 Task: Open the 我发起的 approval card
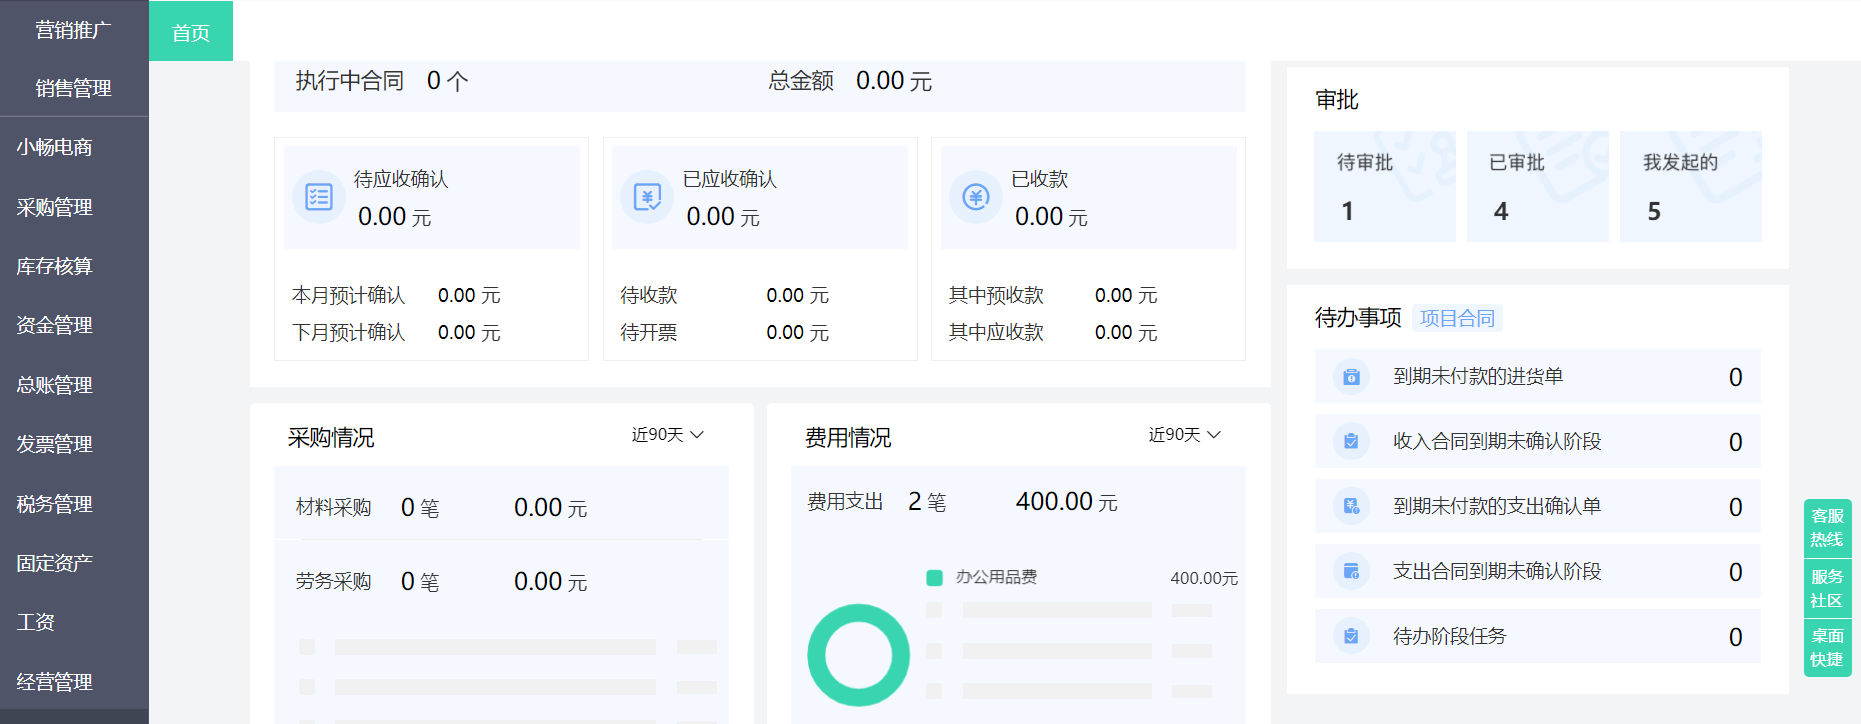[x=1691, y=186]
